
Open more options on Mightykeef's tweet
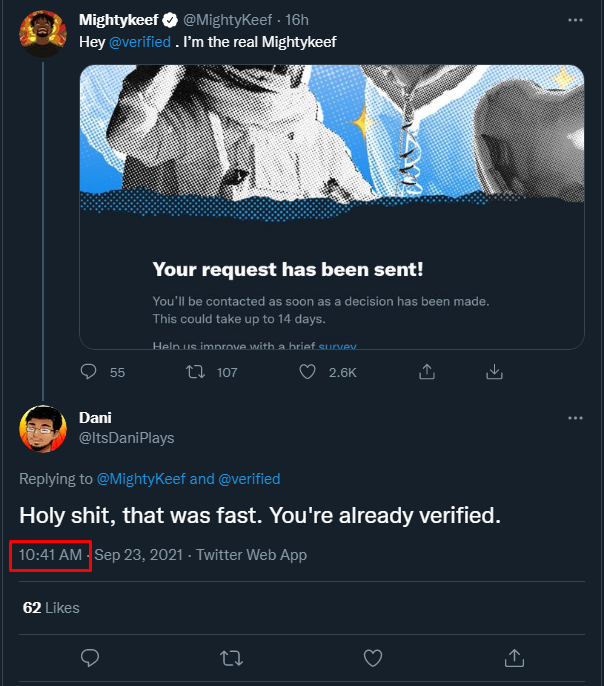574,20
